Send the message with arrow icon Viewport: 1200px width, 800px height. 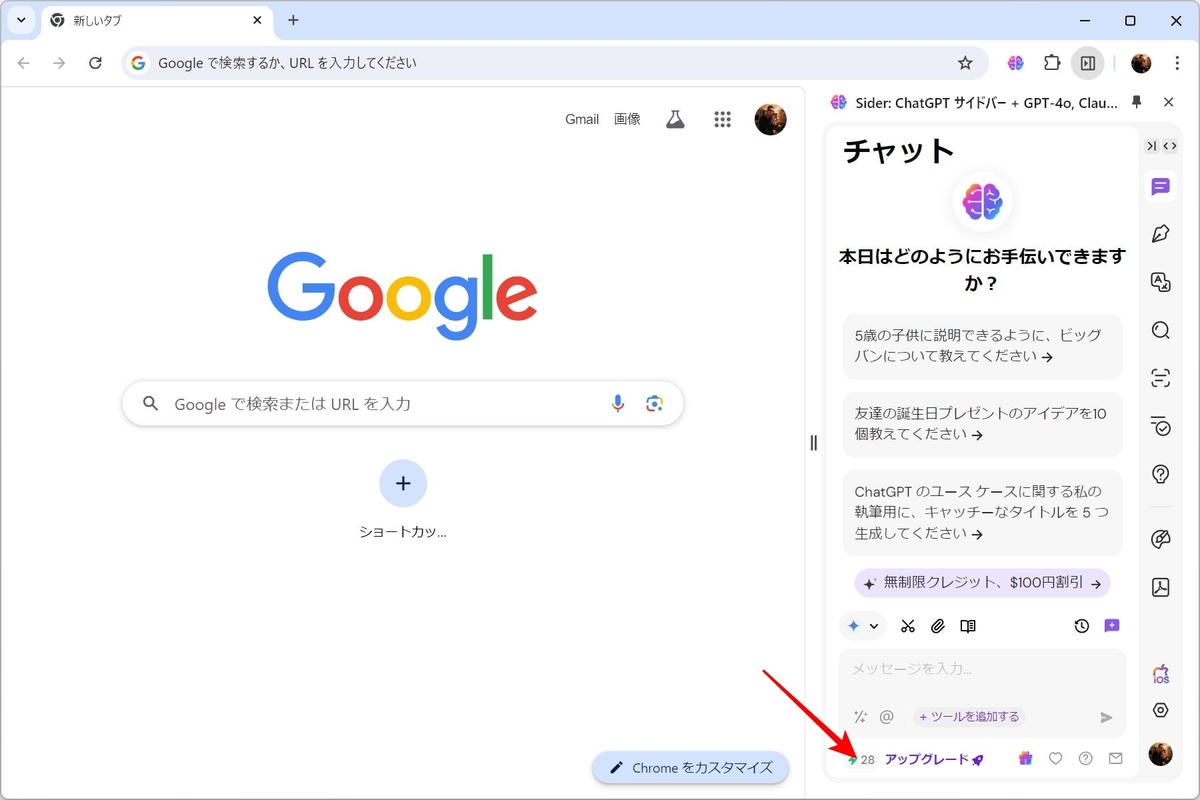pos(1106,717)
